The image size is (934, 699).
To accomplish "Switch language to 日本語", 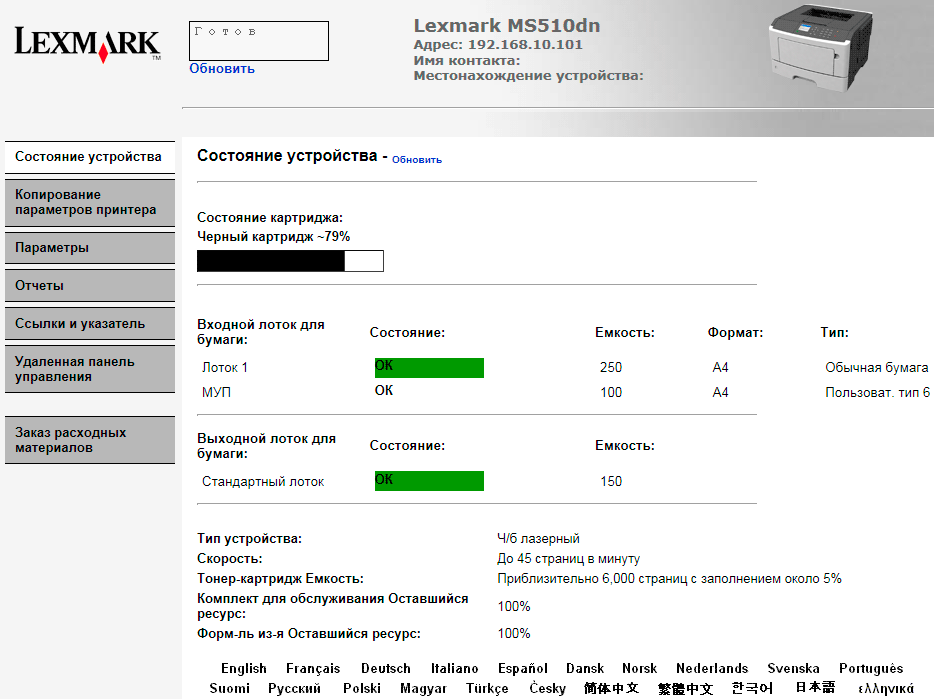I will click(815, 688).
